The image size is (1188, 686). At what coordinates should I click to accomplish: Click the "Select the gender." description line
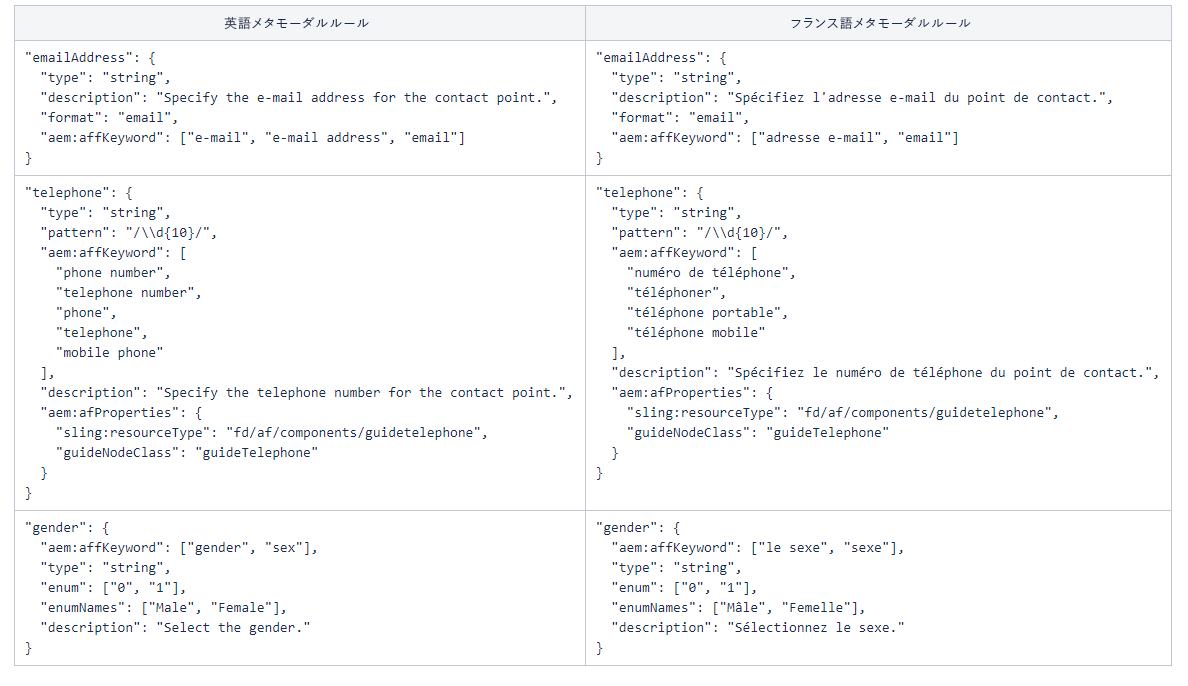(x=175, y=628)
